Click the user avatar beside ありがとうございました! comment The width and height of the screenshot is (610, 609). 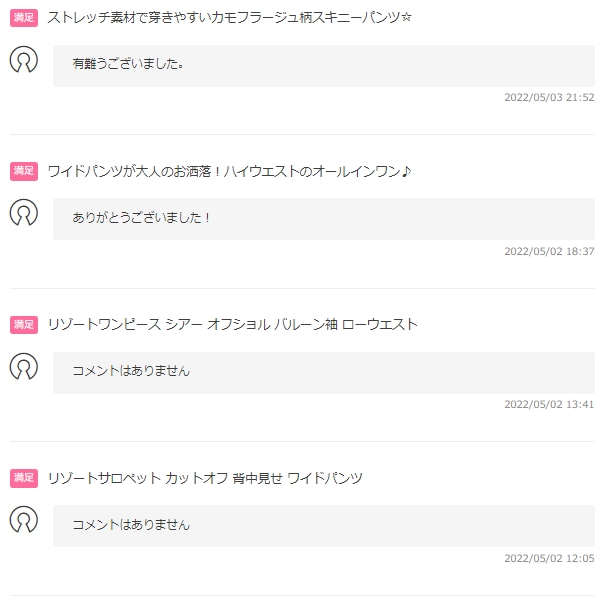click(x=24, y=212)
